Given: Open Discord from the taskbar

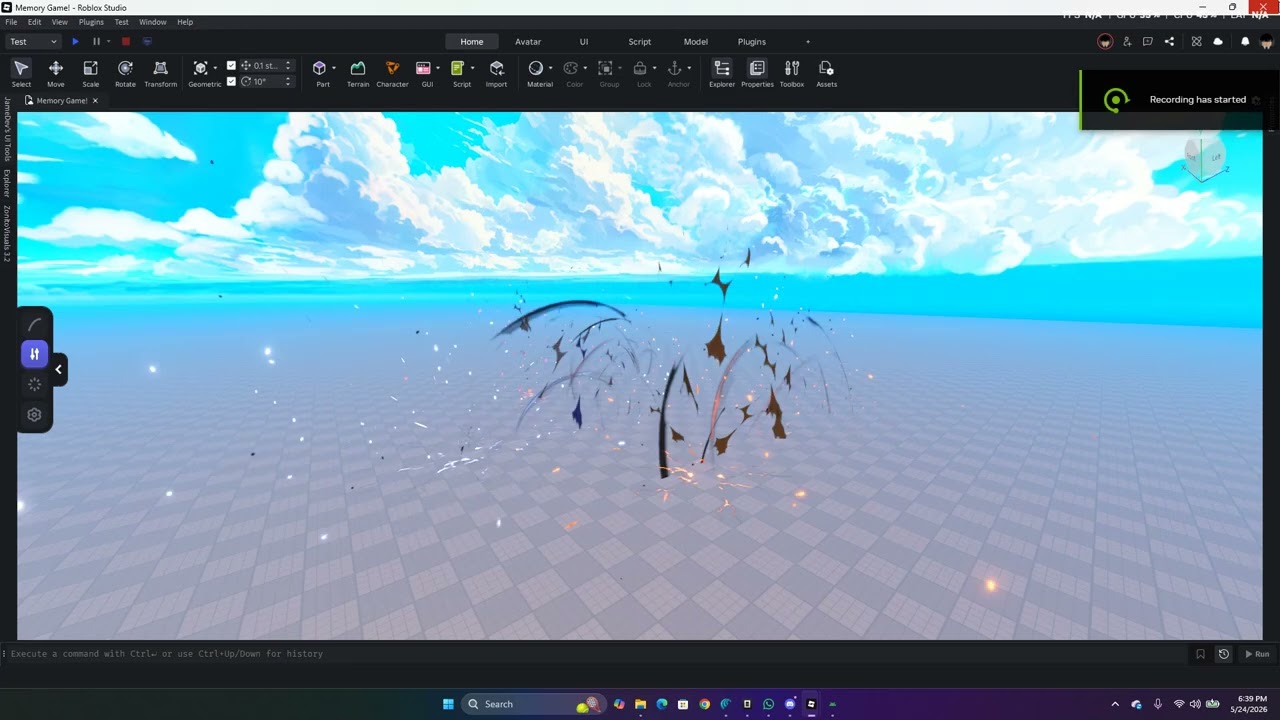Looking at the screenshot, I should tap(790, 704).
